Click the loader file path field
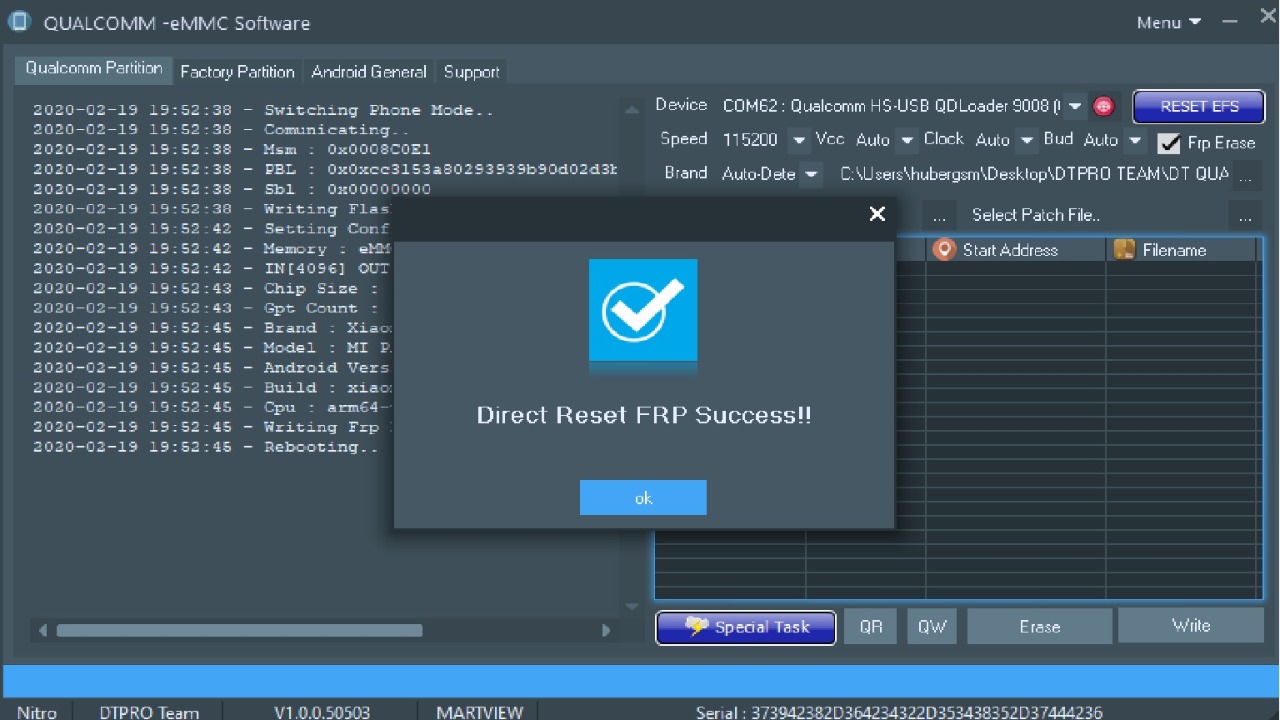 pos(1034,174)
